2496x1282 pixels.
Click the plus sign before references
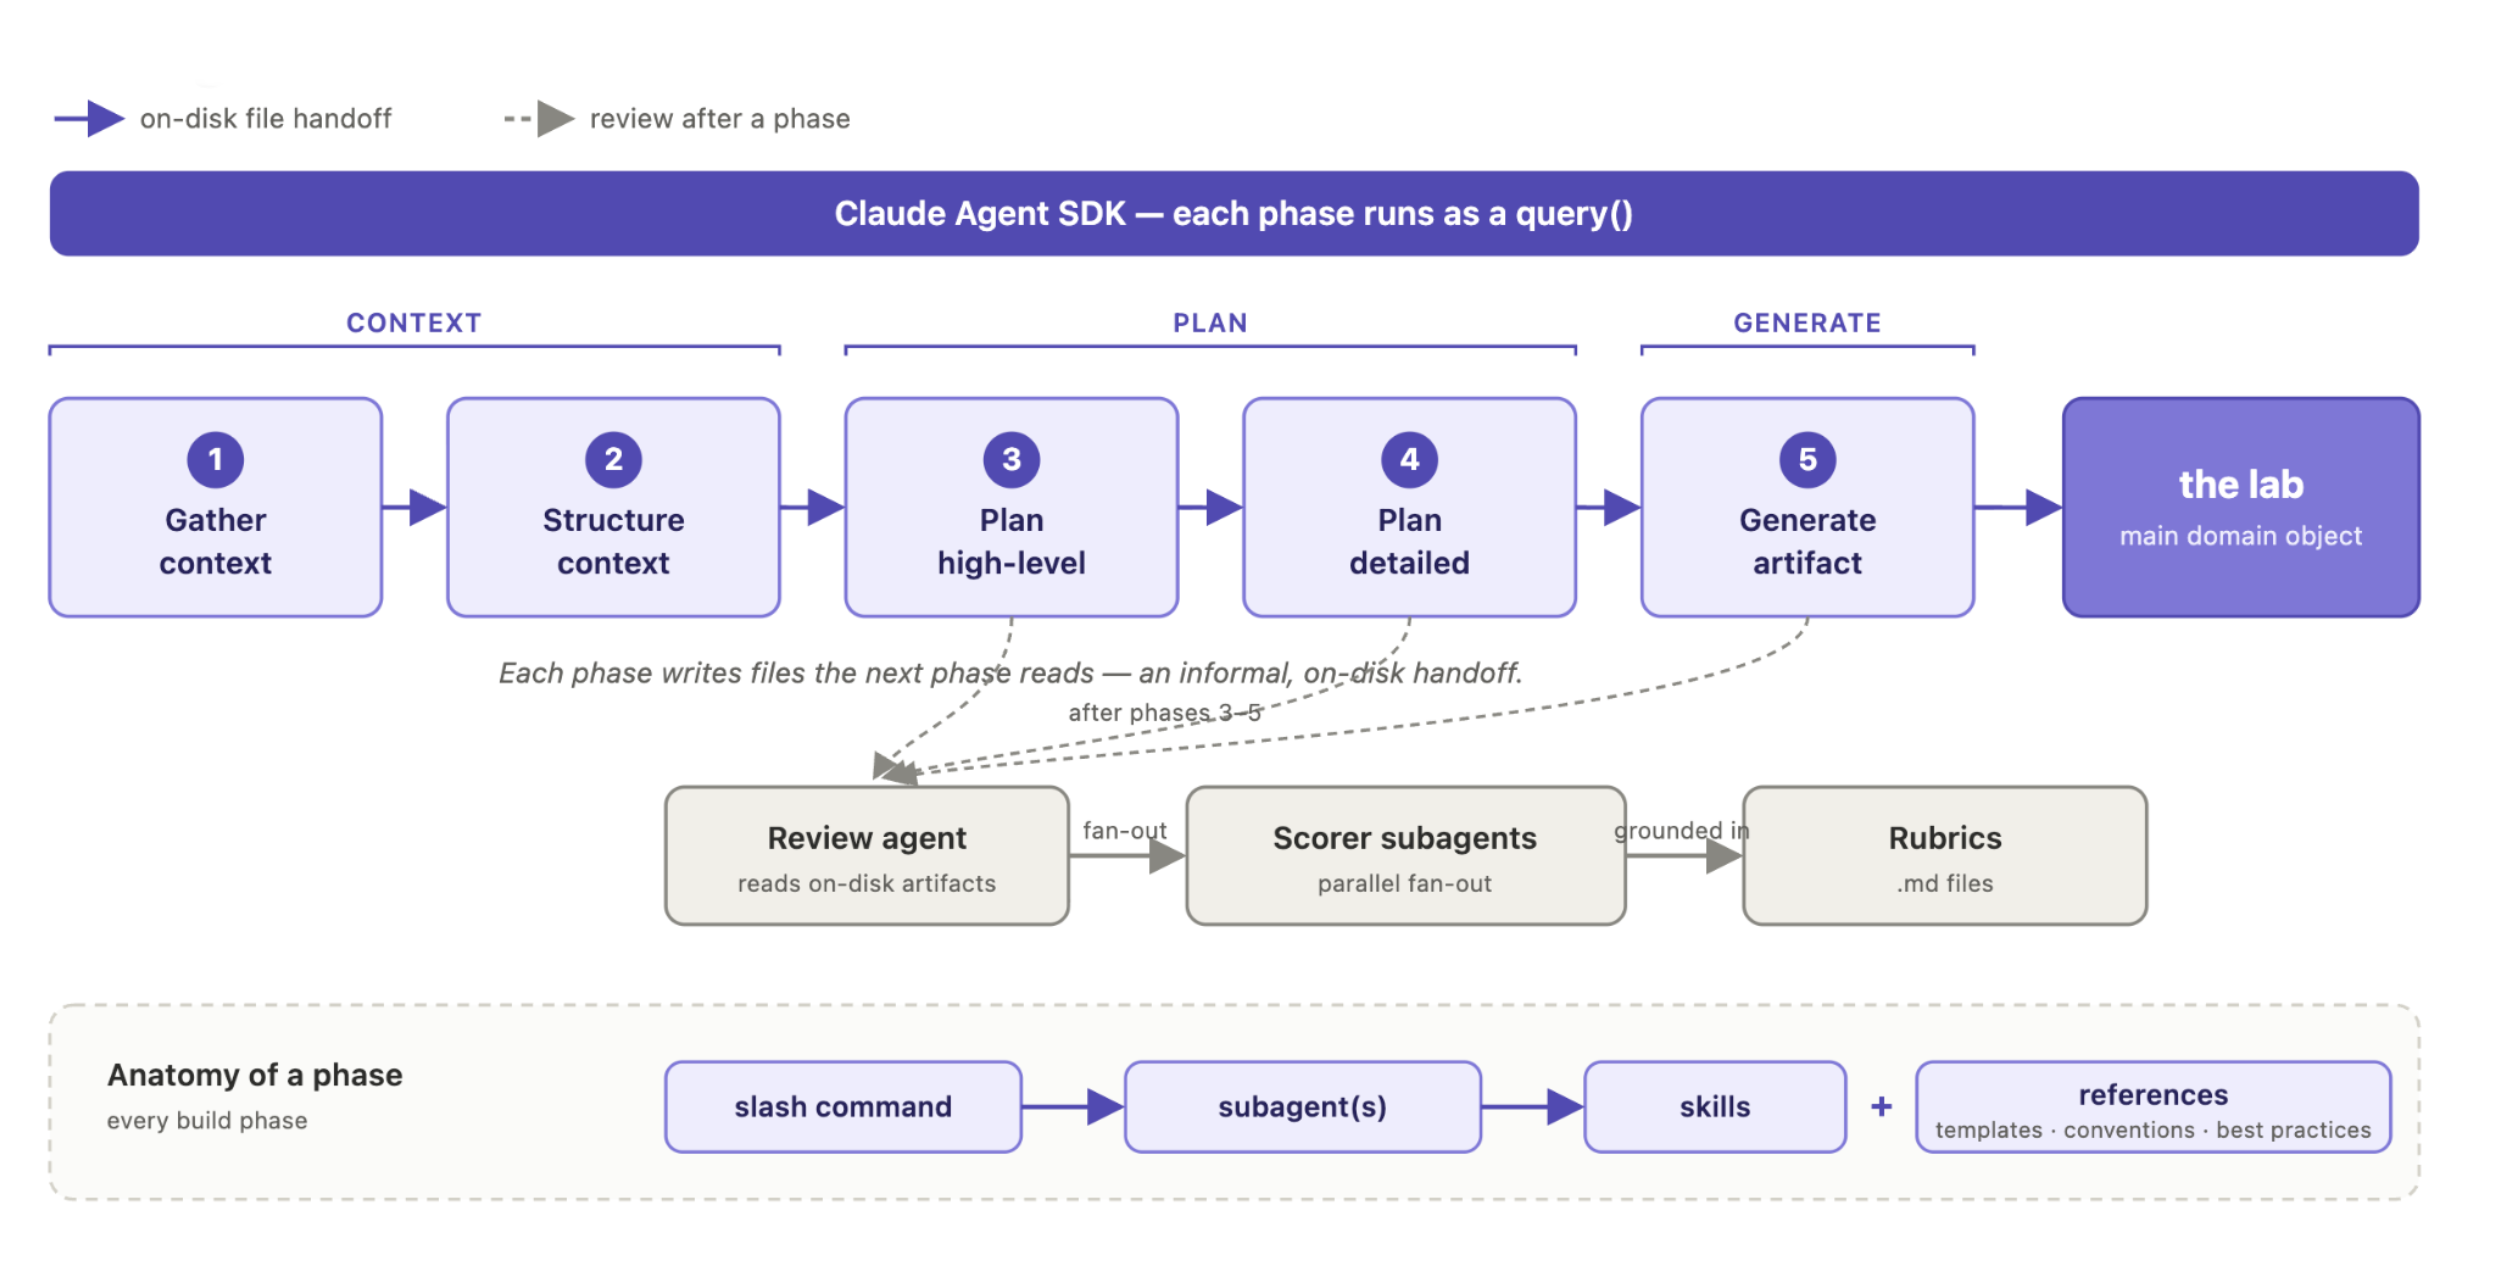[1881, 1106]
